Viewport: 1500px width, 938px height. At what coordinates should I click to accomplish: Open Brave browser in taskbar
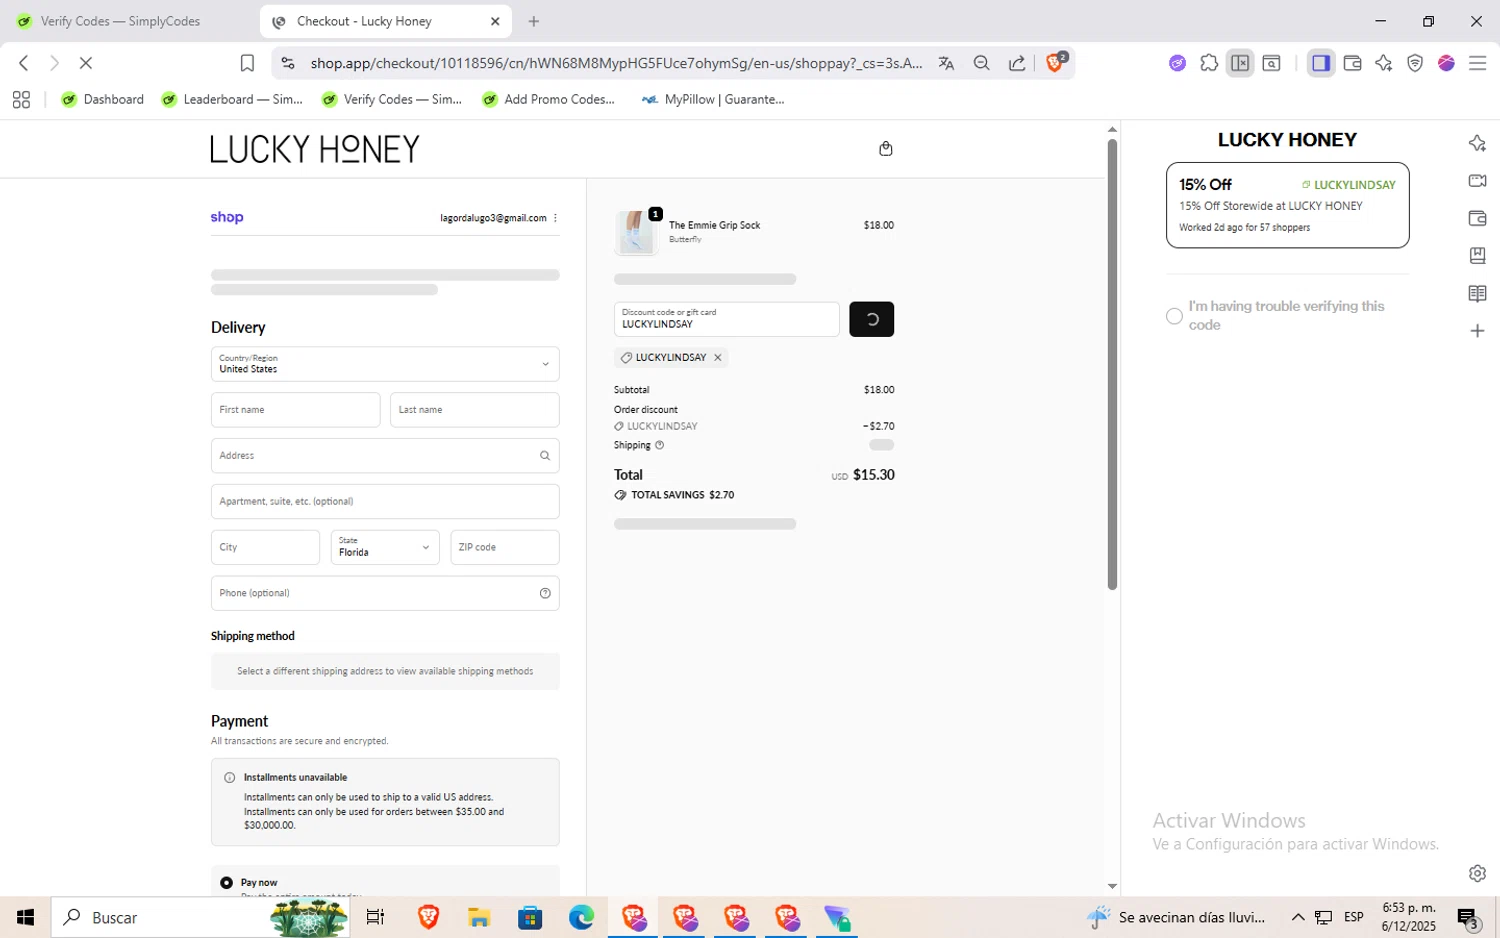pyautogui.click(x=428, y=917)
